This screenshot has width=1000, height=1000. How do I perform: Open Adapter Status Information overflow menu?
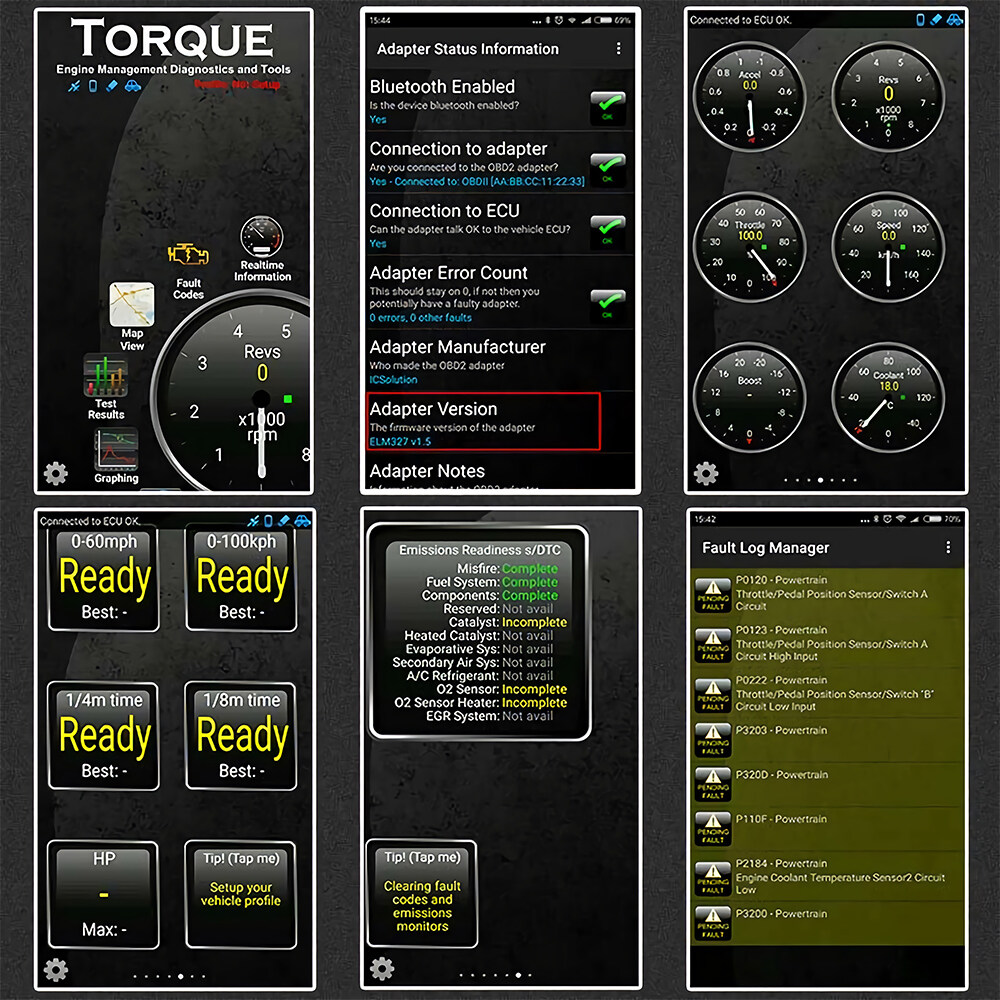(619, 49)
